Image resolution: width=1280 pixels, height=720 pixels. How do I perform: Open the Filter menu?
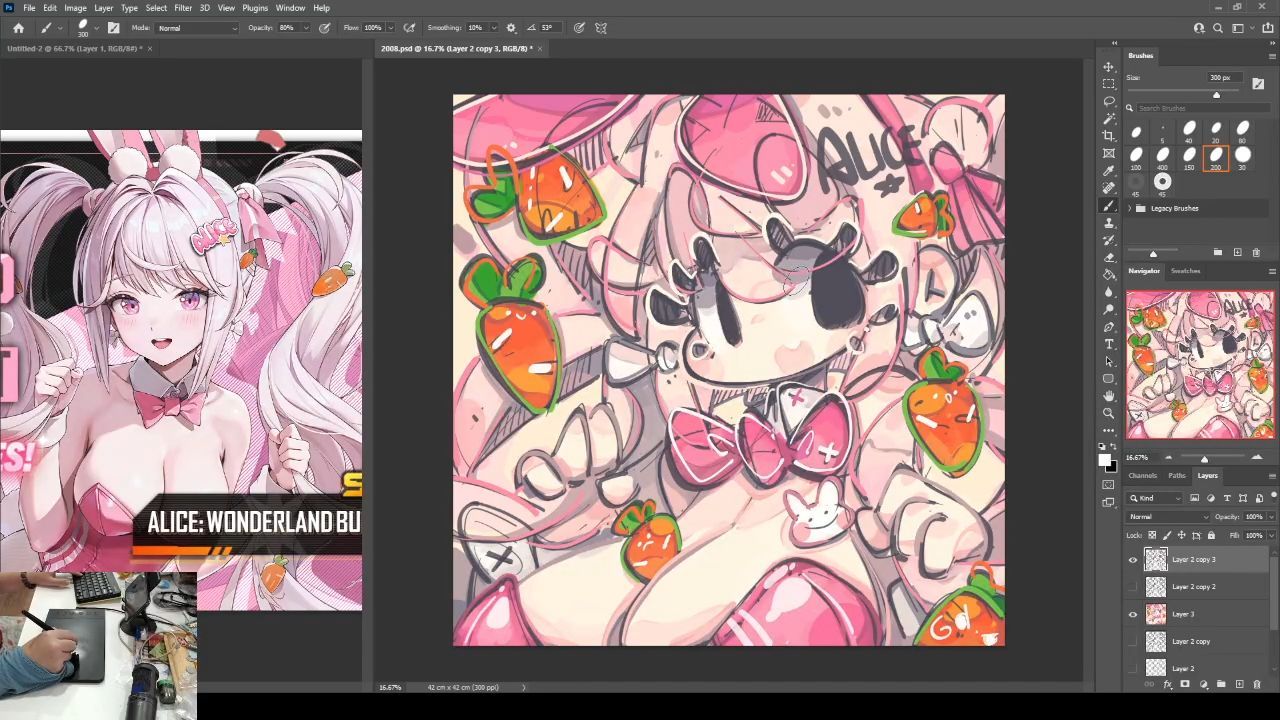[183, 8]
